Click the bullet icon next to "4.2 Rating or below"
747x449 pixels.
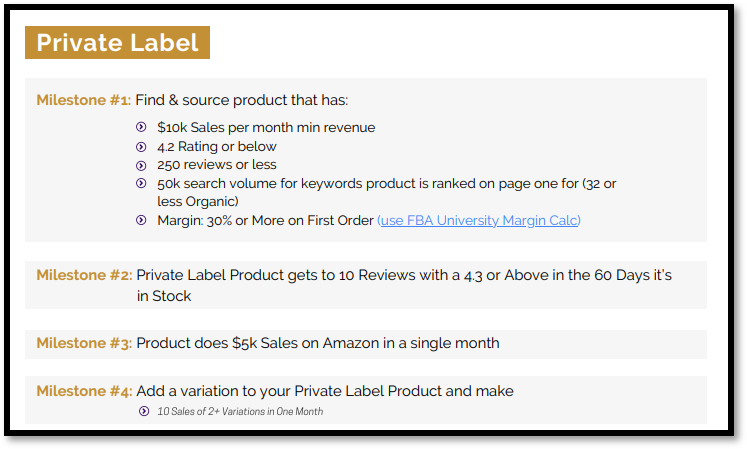pyautogui.click(x=140, y=146)
